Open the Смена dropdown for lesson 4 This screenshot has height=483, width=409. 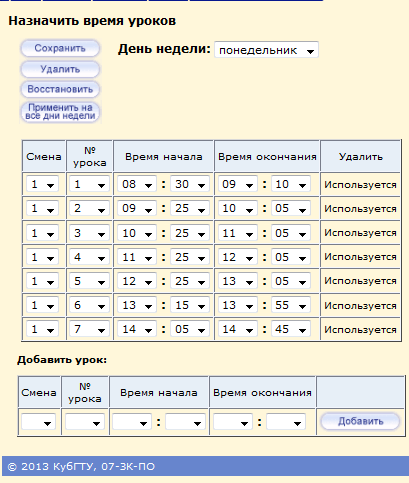pyautogui.click(x=42, y=257)
